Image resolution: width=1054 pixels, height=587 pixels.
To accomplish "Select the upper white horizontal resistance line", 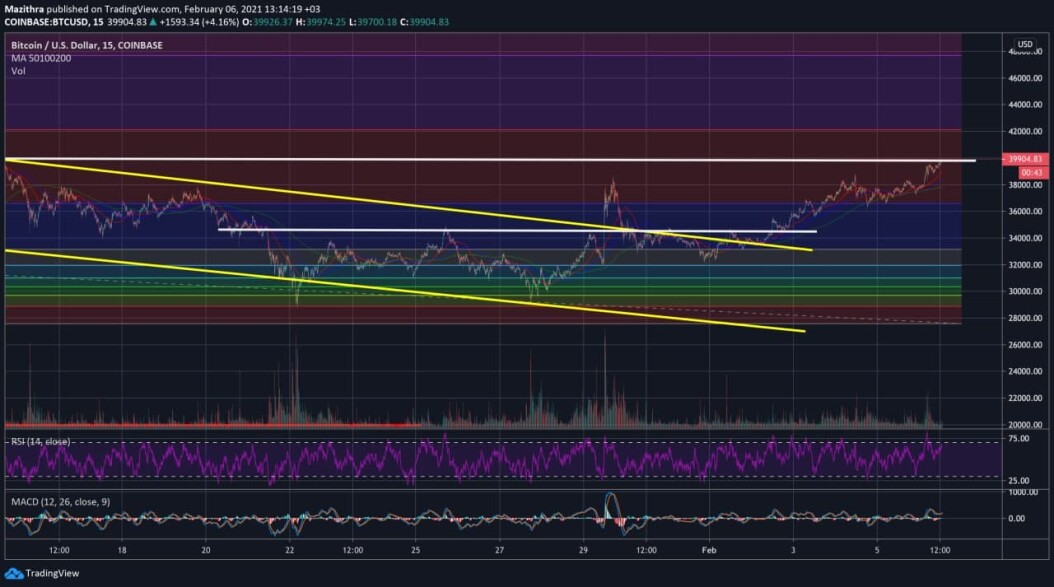I will (490, 160).
